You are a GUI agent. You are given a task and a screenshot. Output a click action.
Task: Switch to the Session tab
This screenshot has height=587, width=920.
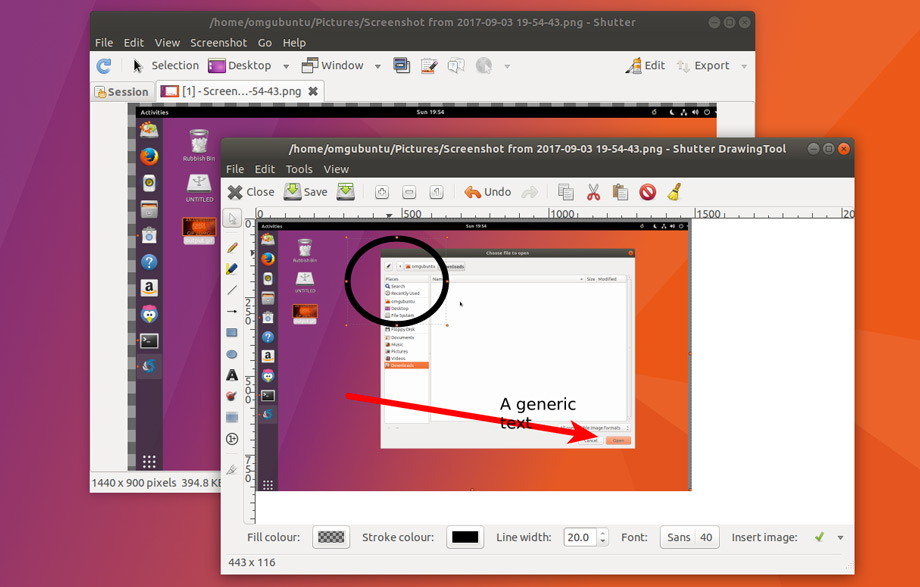(121, 91)
